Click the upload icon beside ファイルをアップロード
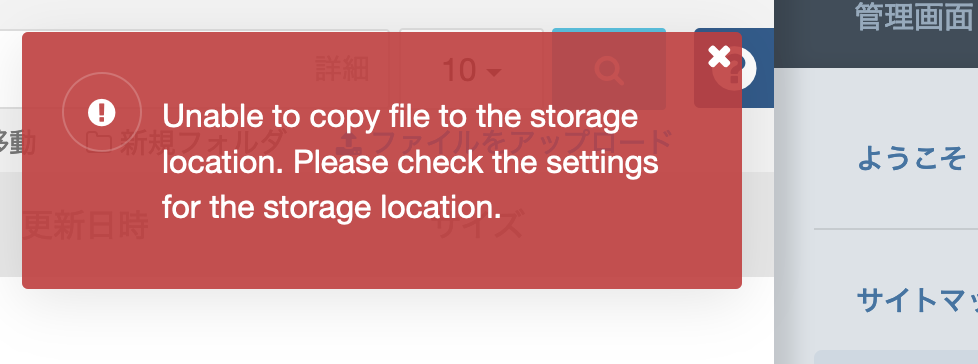This screenshot has height=364, width=978. (x=352, y=143)
